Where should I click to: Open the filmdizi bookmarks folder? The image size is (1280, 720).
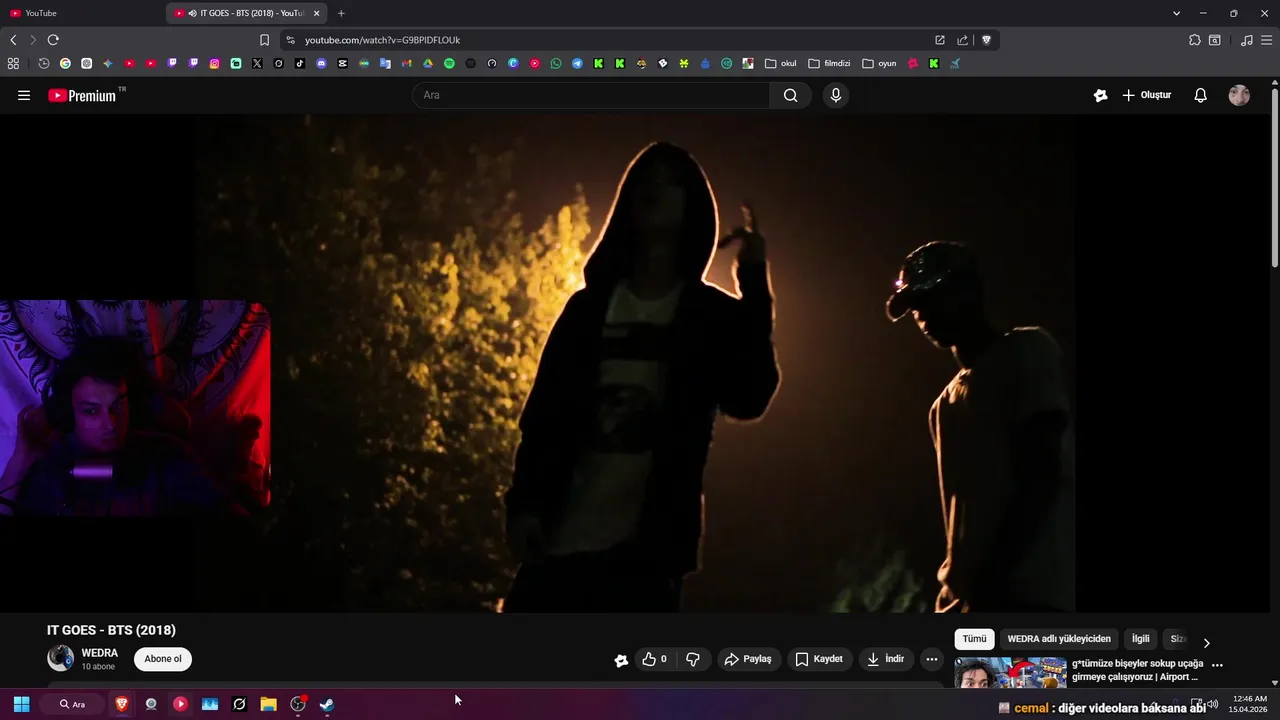click(829, 63)
